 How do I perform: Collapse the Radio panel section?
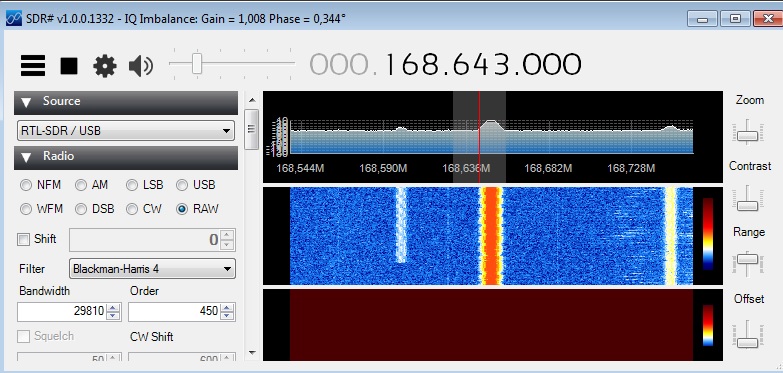pos(26,158)
